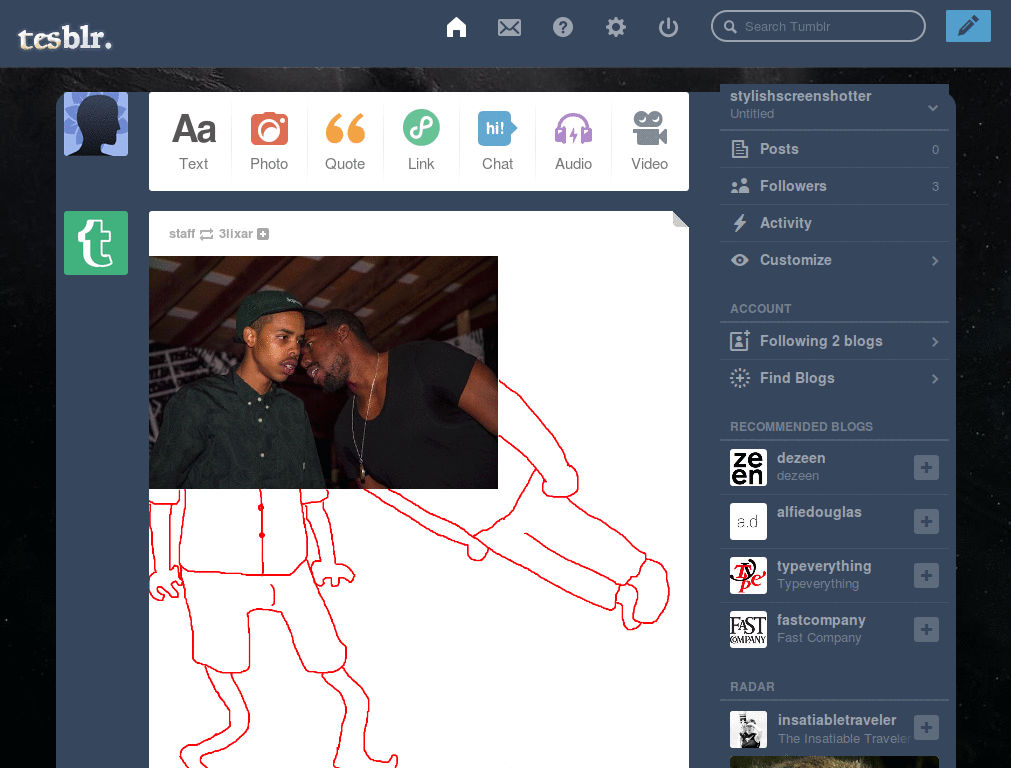
Task: Open the insatiabletraveler avatar thumbnail
Action: tap(748, 729)
